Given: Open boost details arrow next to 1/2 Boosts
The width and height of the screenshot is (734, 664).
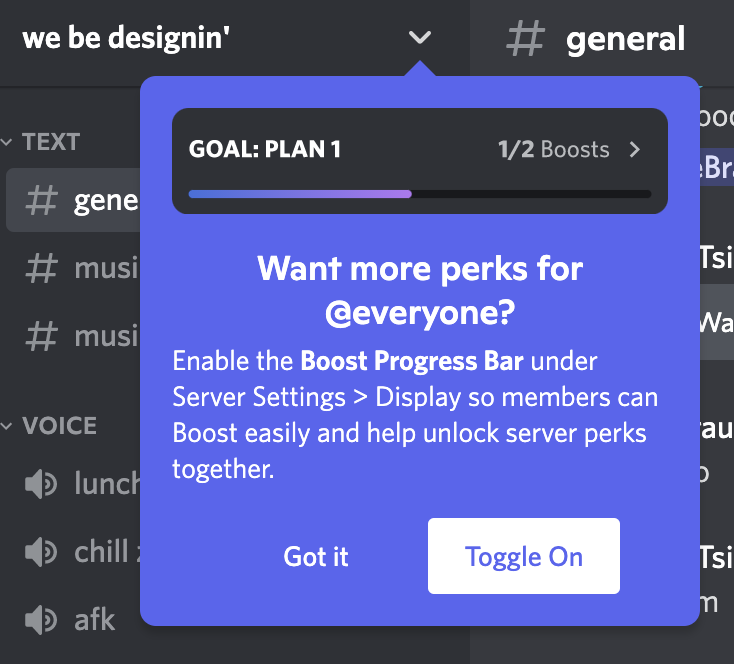Looking at the screenshot, I should 635,149.
